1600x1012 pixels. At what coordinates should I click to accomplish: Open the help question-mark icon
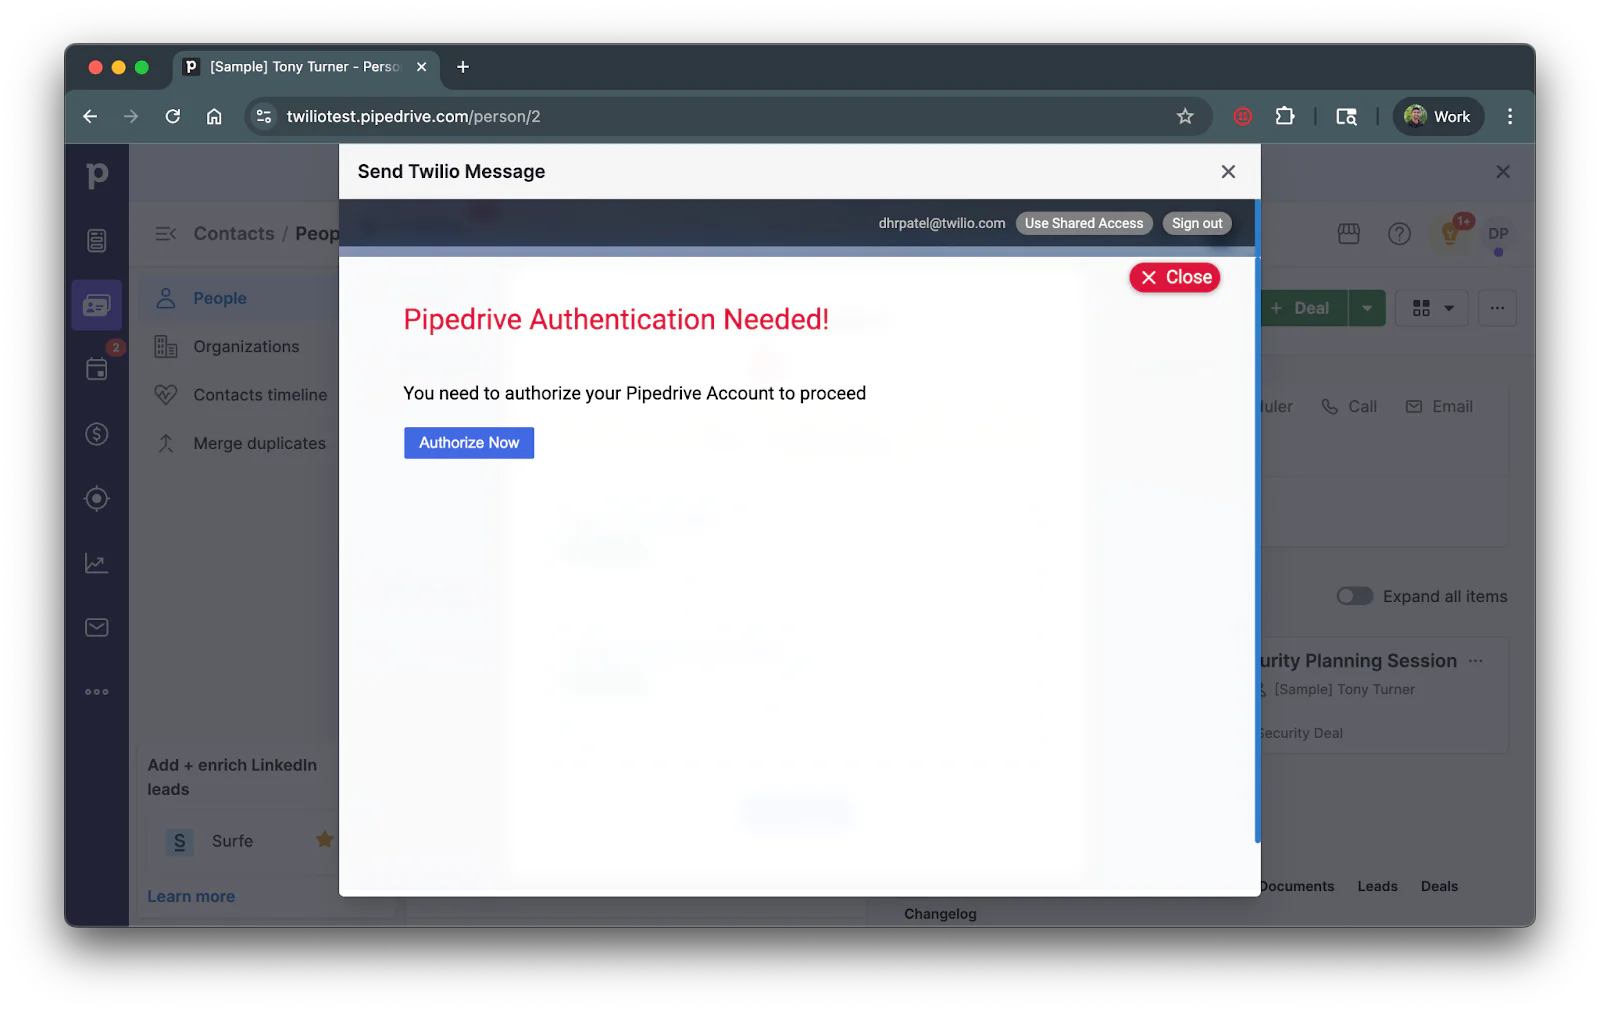1398,234
